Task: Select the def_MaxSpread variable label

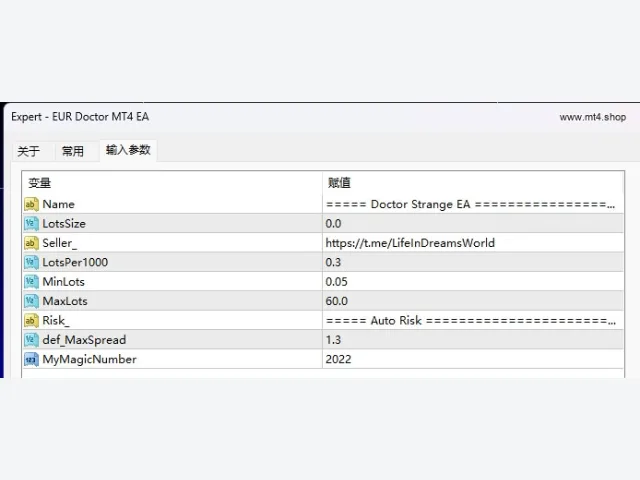Action: tap(84, 340)
